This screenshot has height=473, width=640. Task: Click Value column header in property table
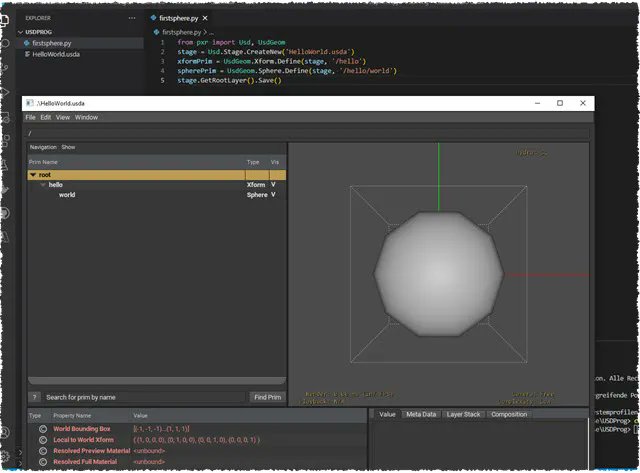click(x=140, y=415)
